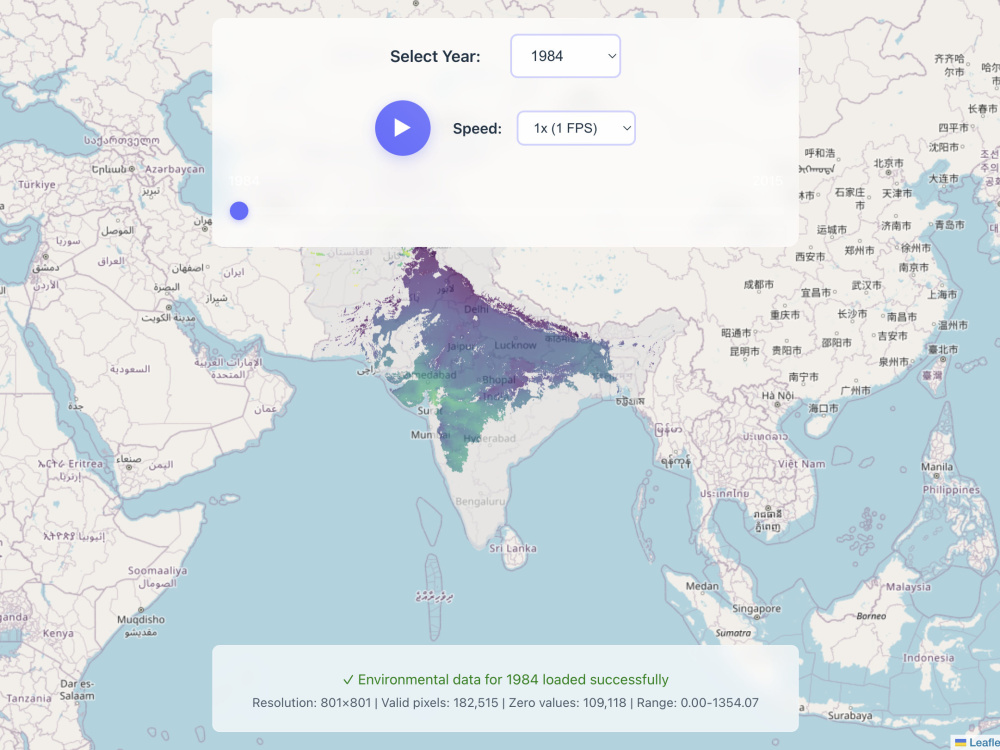Click the Türkiye country label
Screen dimensions: 1000x750
(x=36, y=184)
